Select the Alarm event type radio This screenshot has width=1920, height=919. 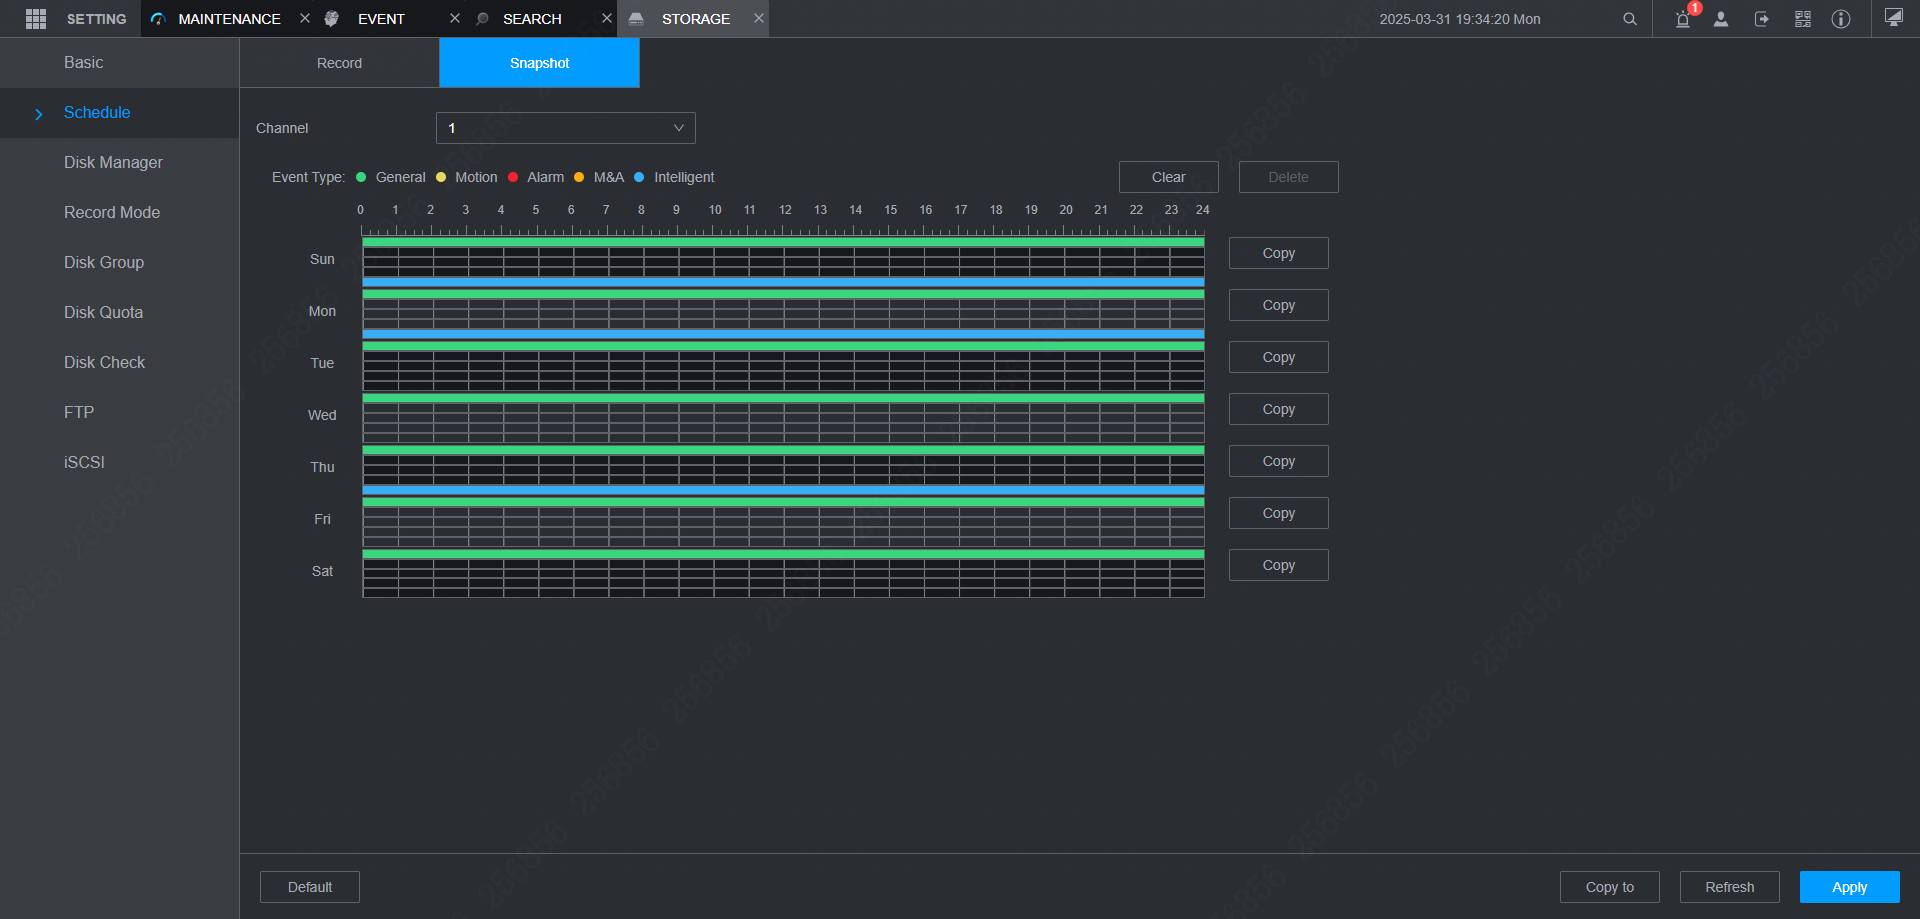[x=513, y=177]
